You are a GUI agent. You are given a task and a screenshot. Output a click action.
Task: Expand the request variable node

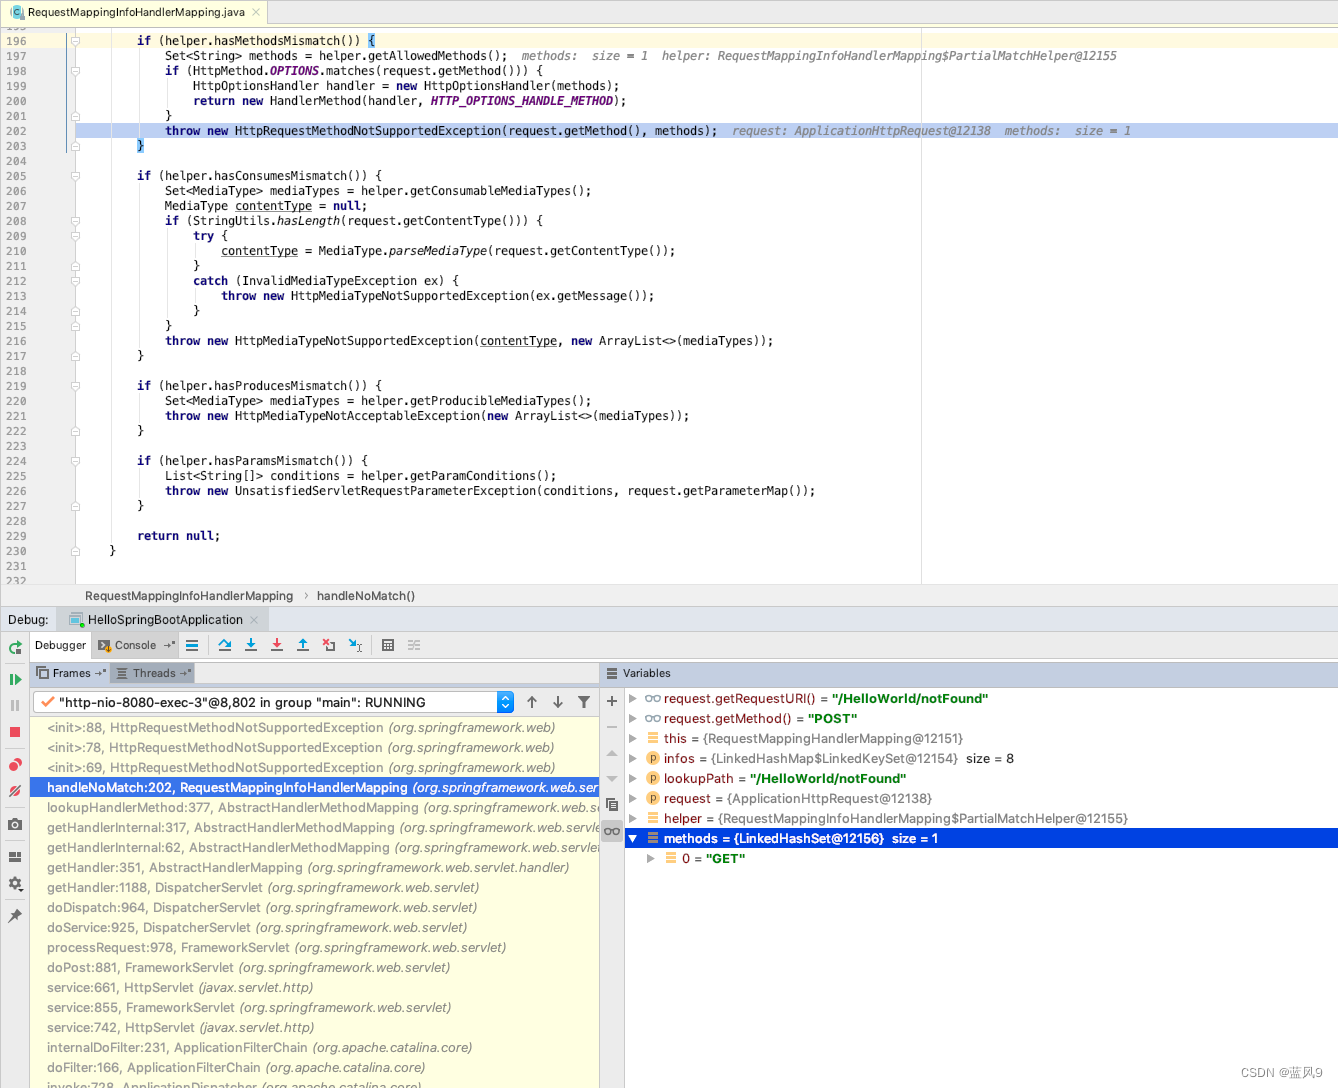coord(632,798)
